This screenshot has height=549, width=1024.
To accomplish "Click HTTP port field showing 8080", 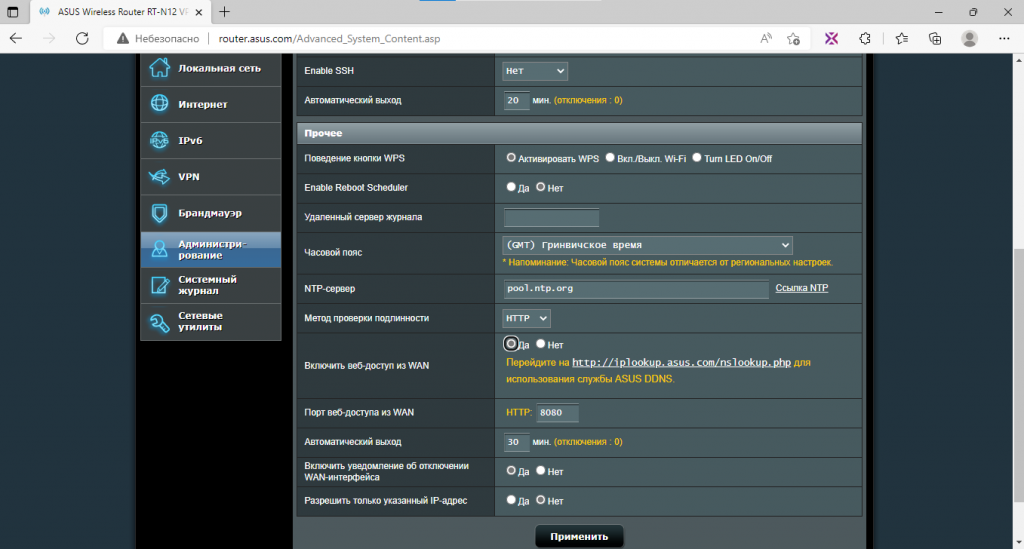I will [x=557, y=413].
